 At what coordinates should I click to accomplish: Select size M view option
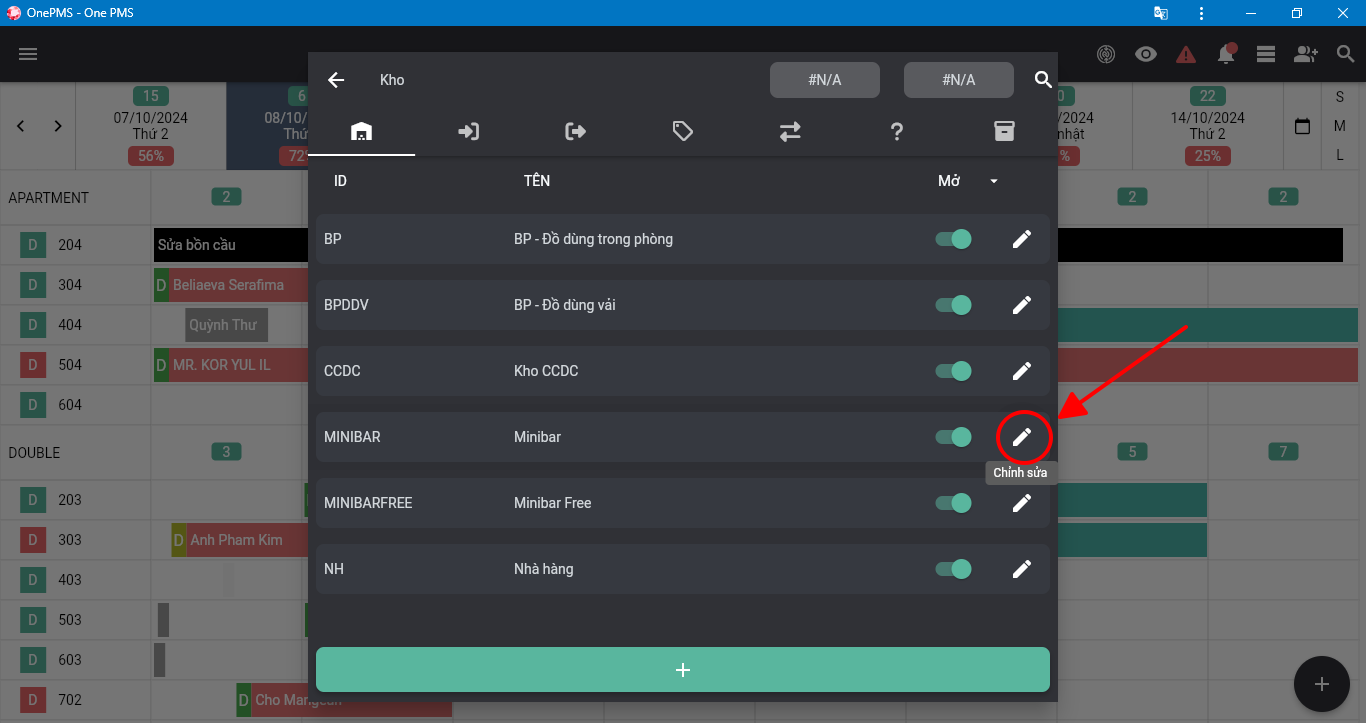pos(1340,126)
